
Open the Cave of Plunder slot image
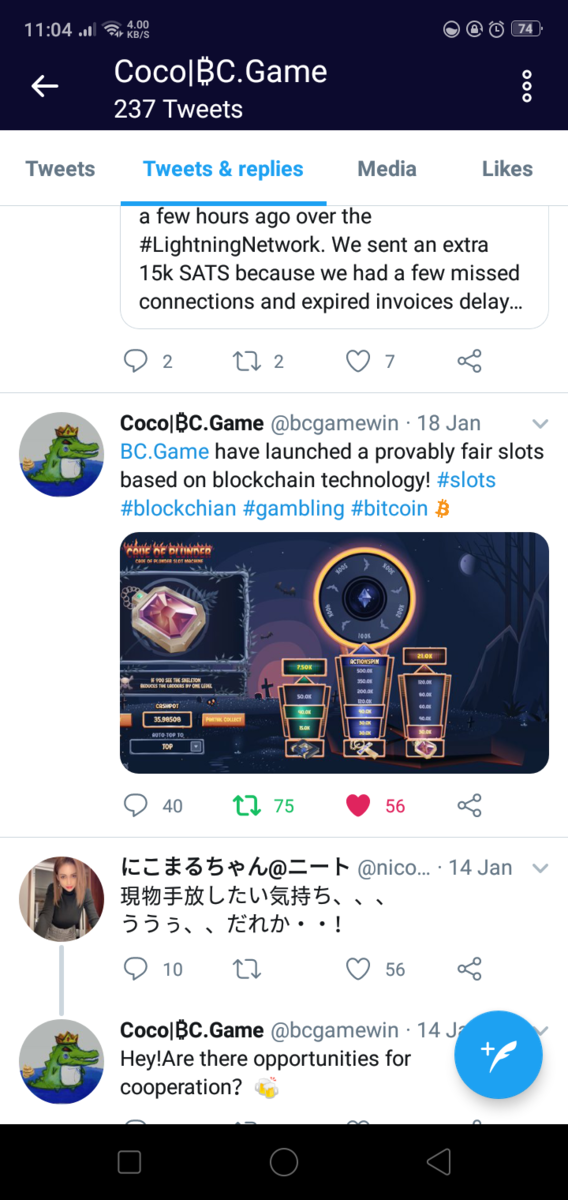click(334, 653)
